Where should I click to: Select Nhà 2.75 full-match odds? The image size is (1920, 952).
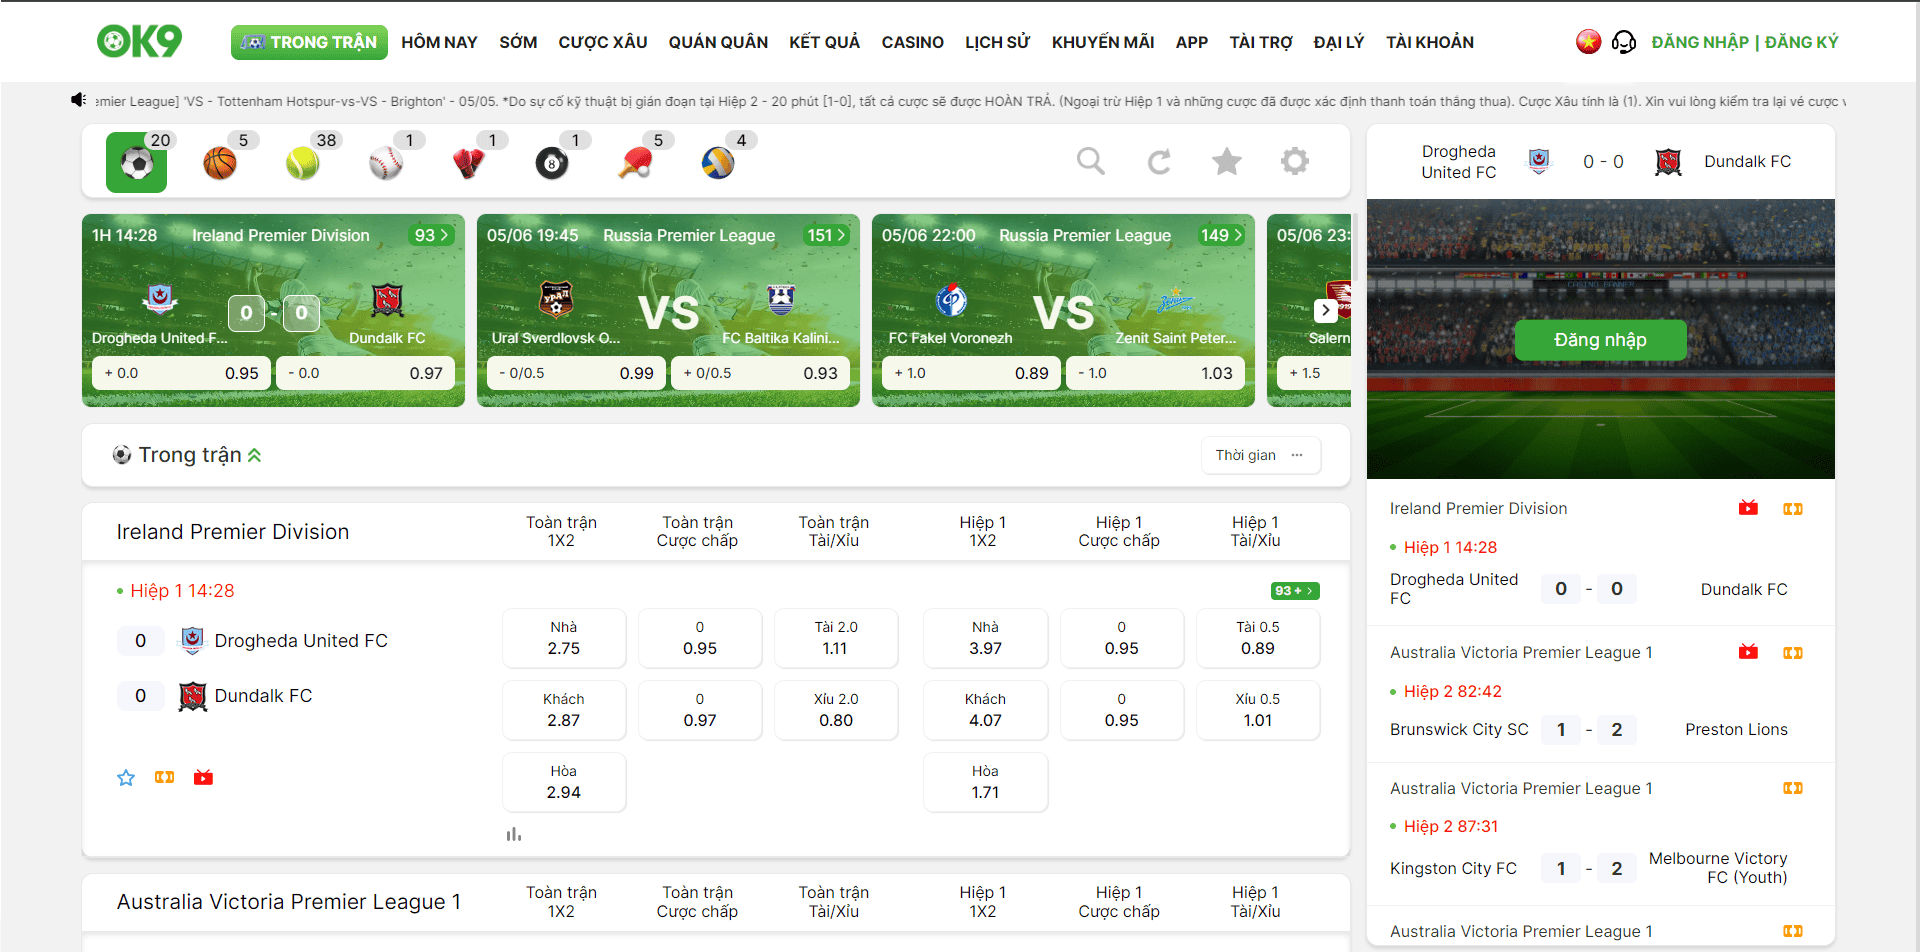[x=564, y=638]
